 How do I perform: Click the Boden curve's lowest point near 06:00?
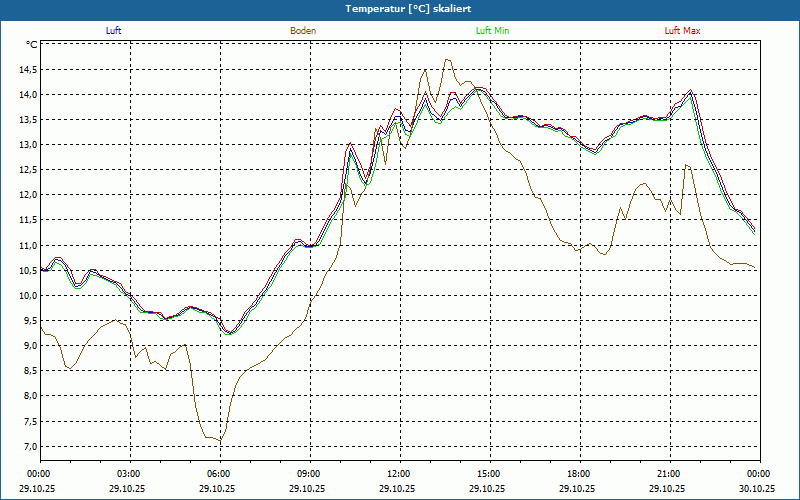click(x=221, y=441)
